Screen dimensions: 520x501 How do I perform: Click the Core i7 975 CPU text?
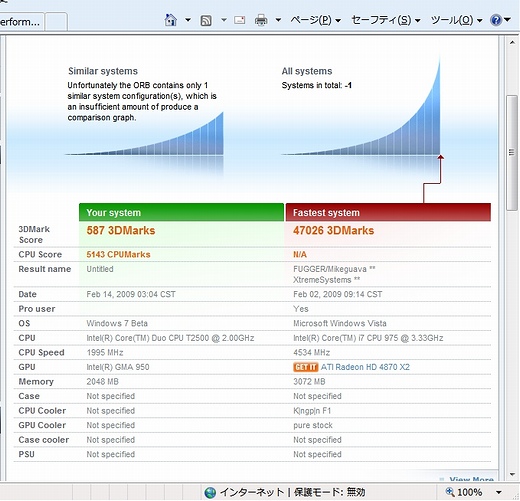click(x=368, y=338)
